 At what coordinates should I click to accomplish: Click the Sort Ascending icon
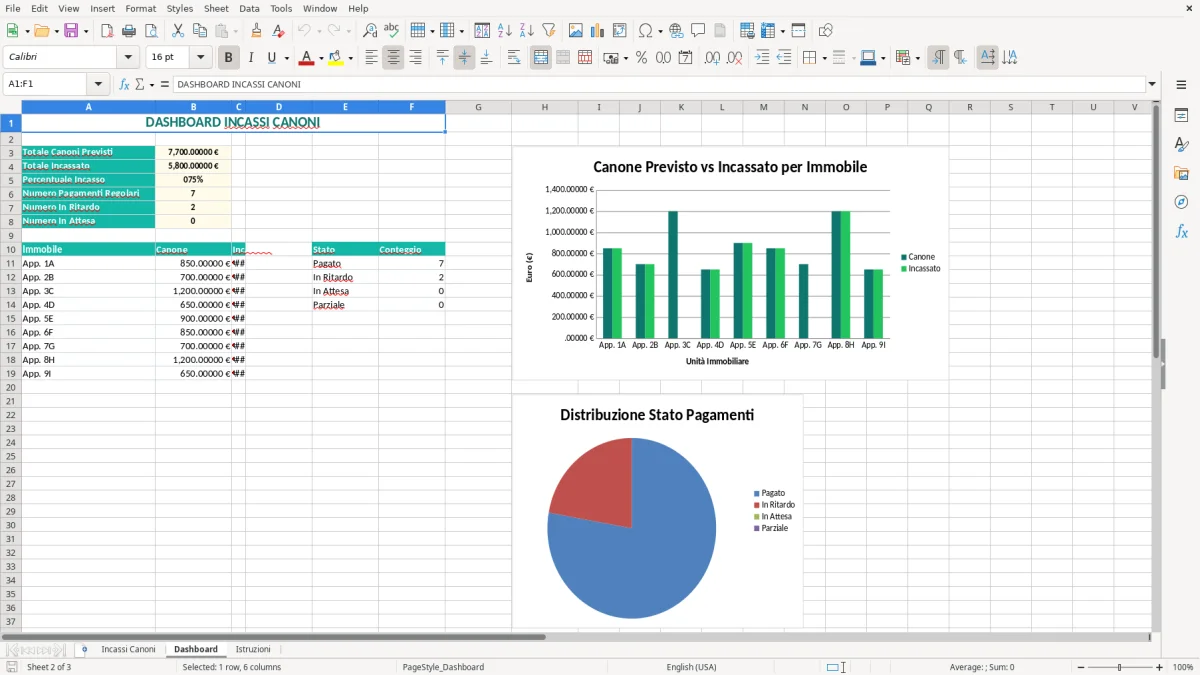point(505,31)
